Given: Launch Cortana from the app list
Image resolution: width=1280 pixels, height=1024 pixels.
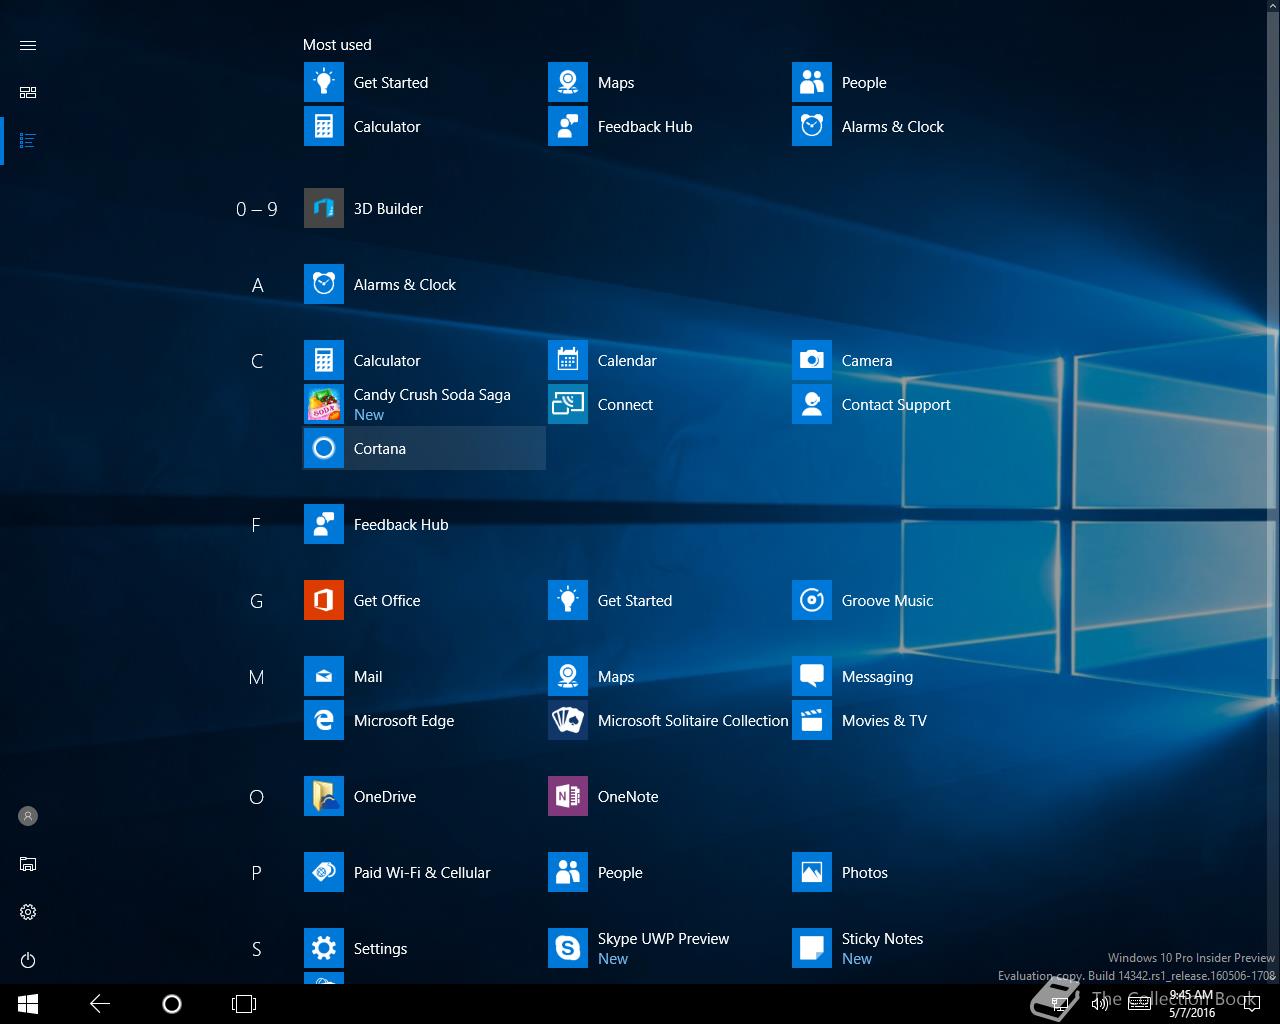Looking at the screenshot, I should click(424, 448).
